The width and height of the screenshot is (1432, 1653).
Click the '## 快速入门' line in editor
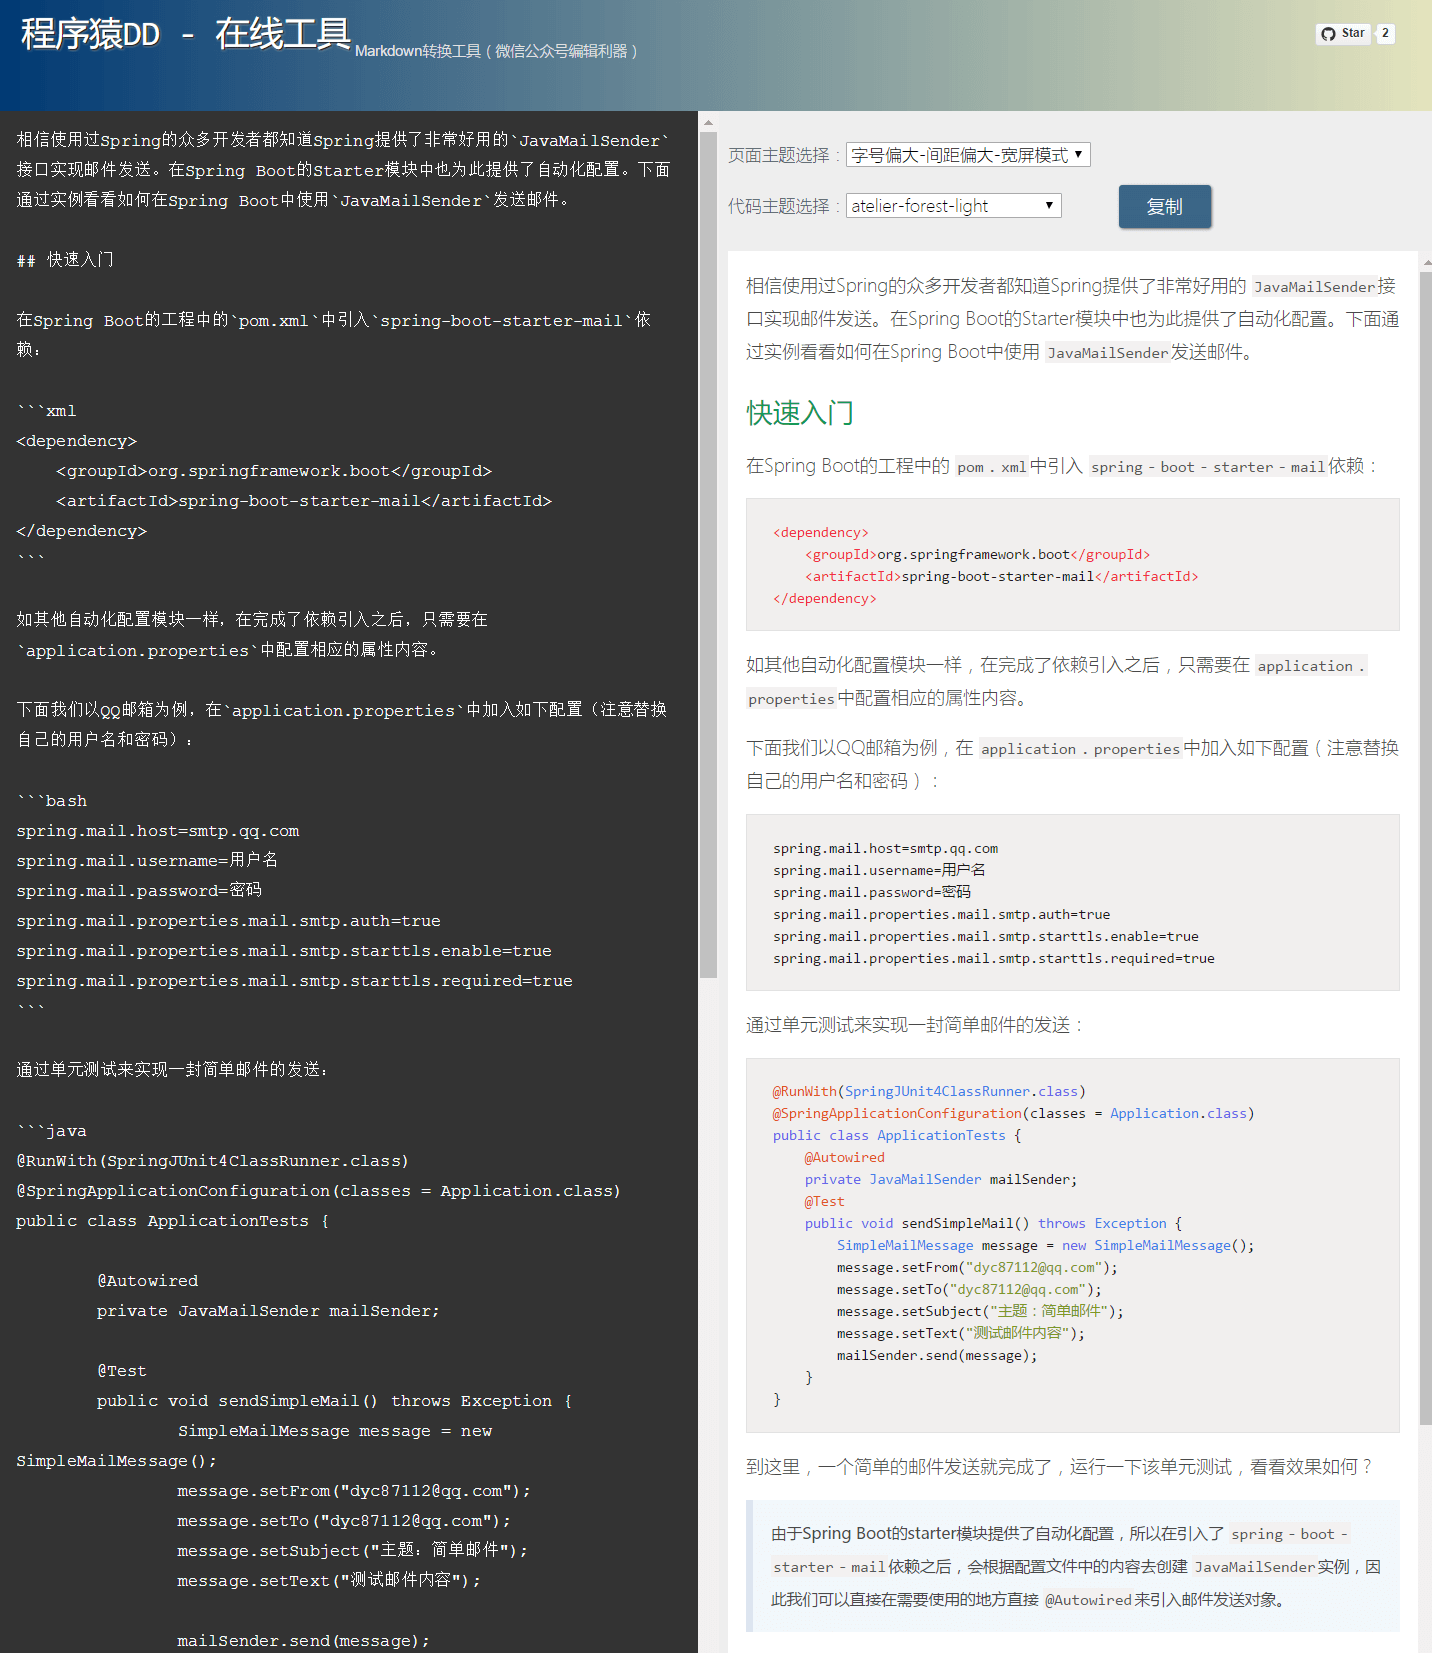click(x=65, y=260)
